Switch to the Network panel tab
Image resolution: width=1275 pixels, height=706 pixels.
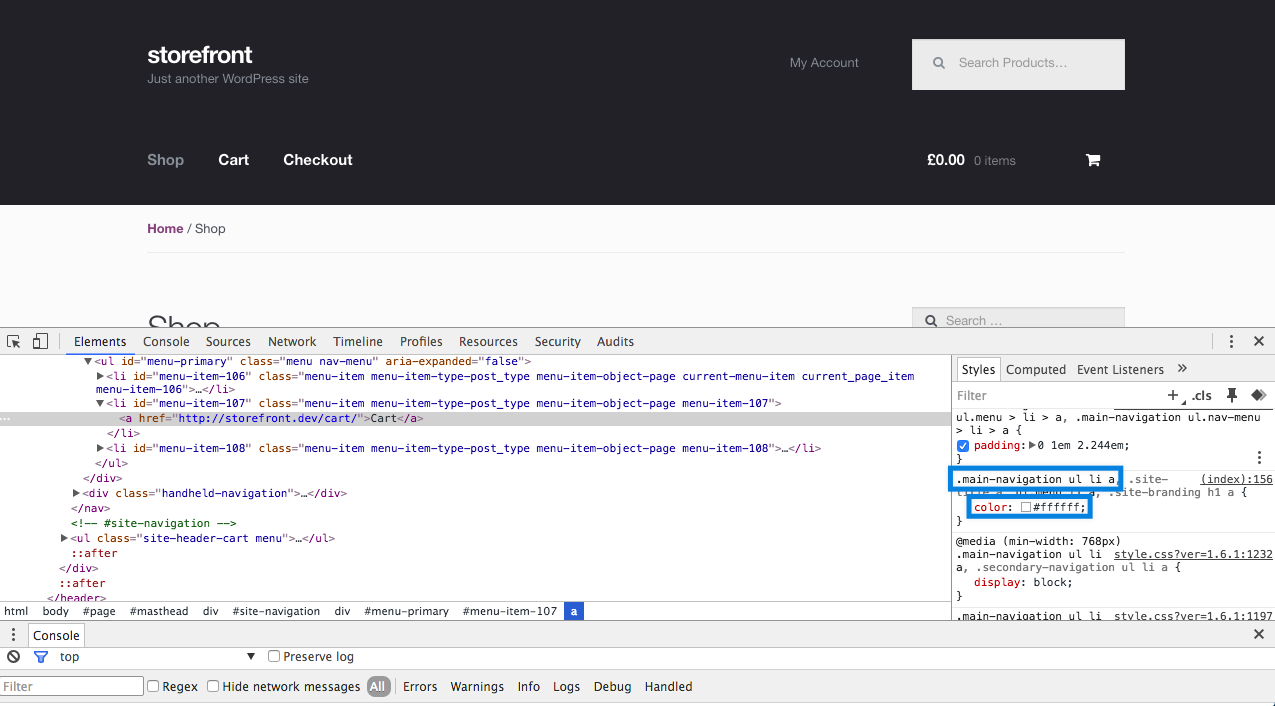click(x=292, y=341)
